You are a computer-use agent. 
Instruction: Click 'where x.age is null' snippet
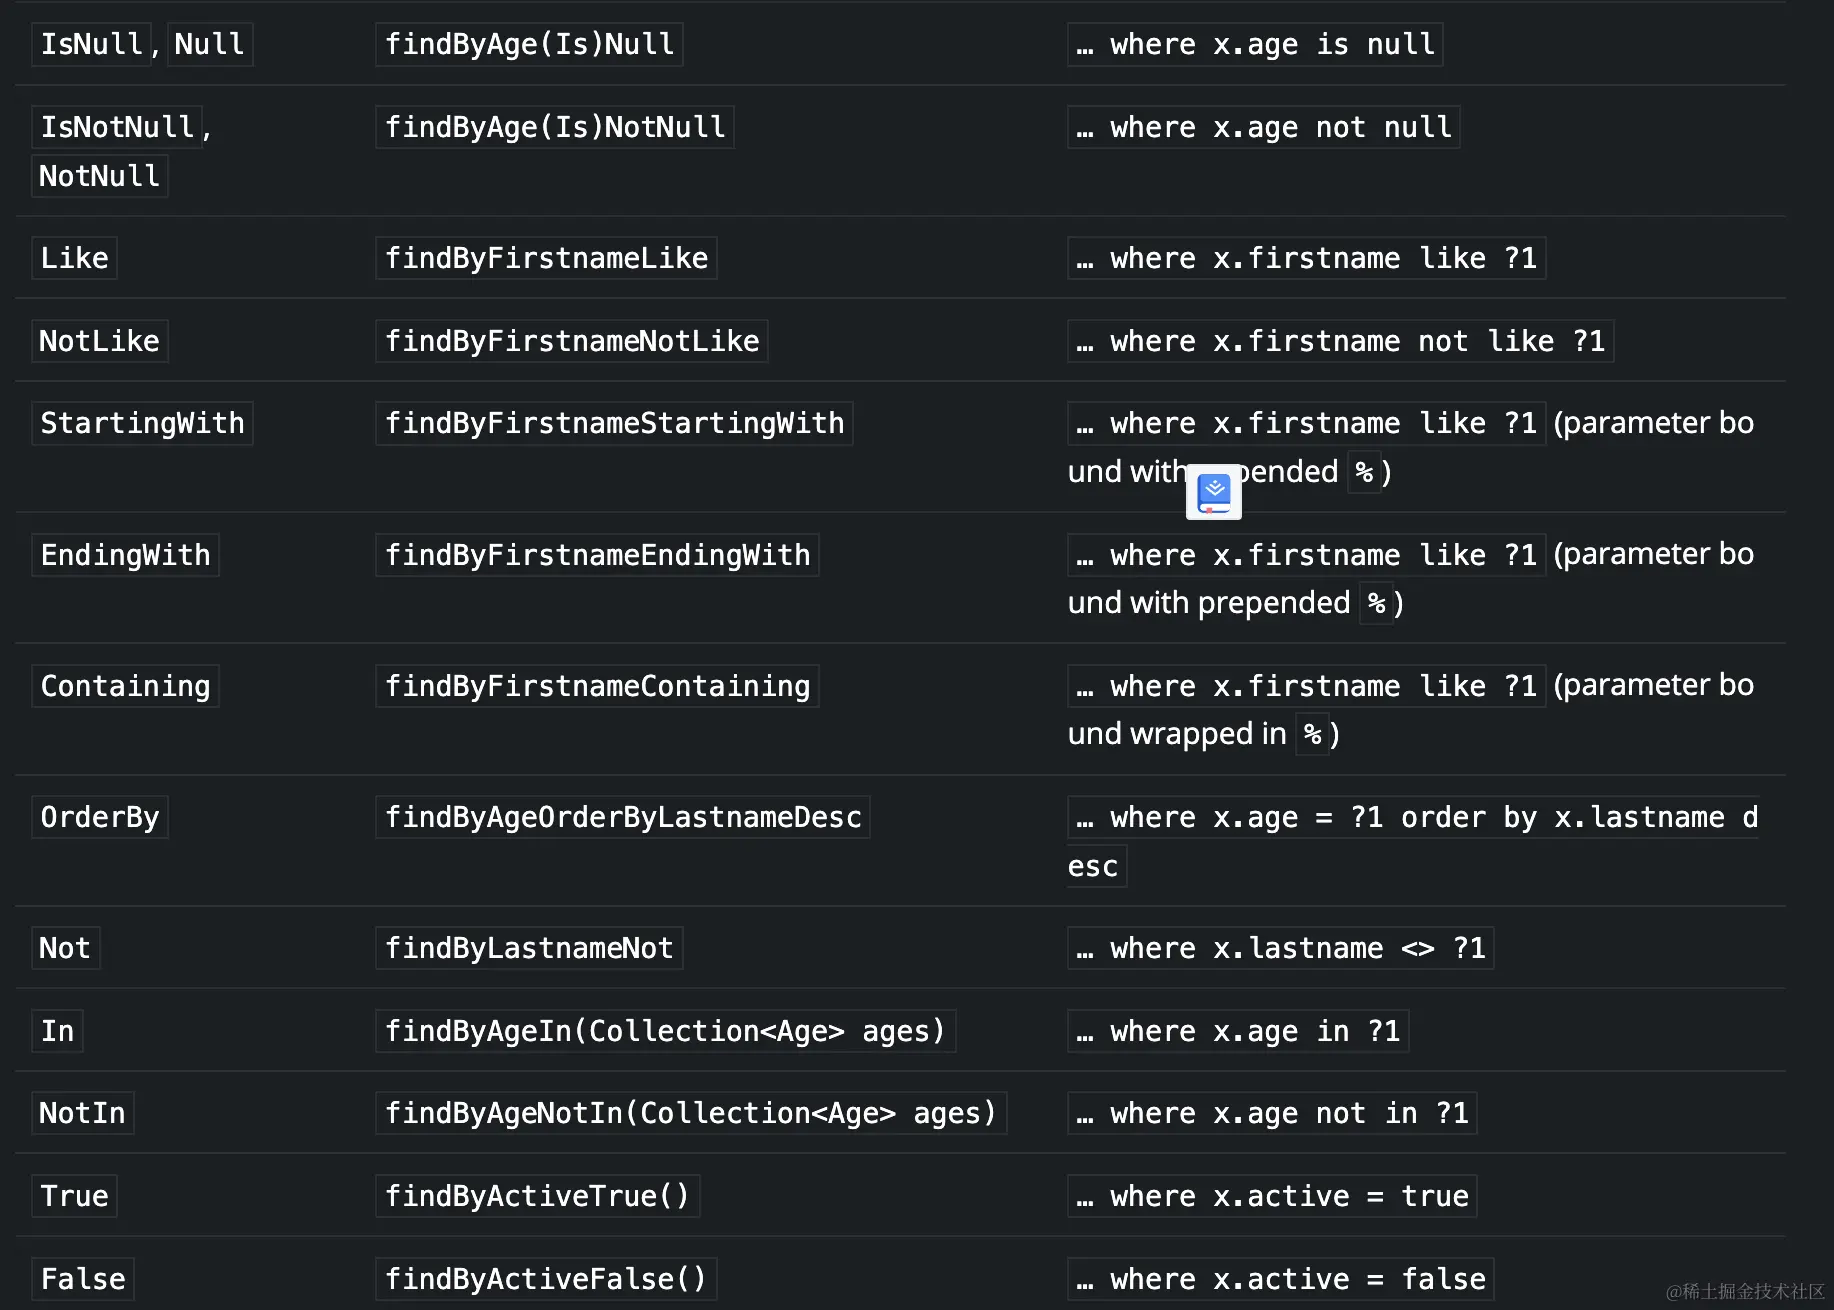tap(1254, 44)
